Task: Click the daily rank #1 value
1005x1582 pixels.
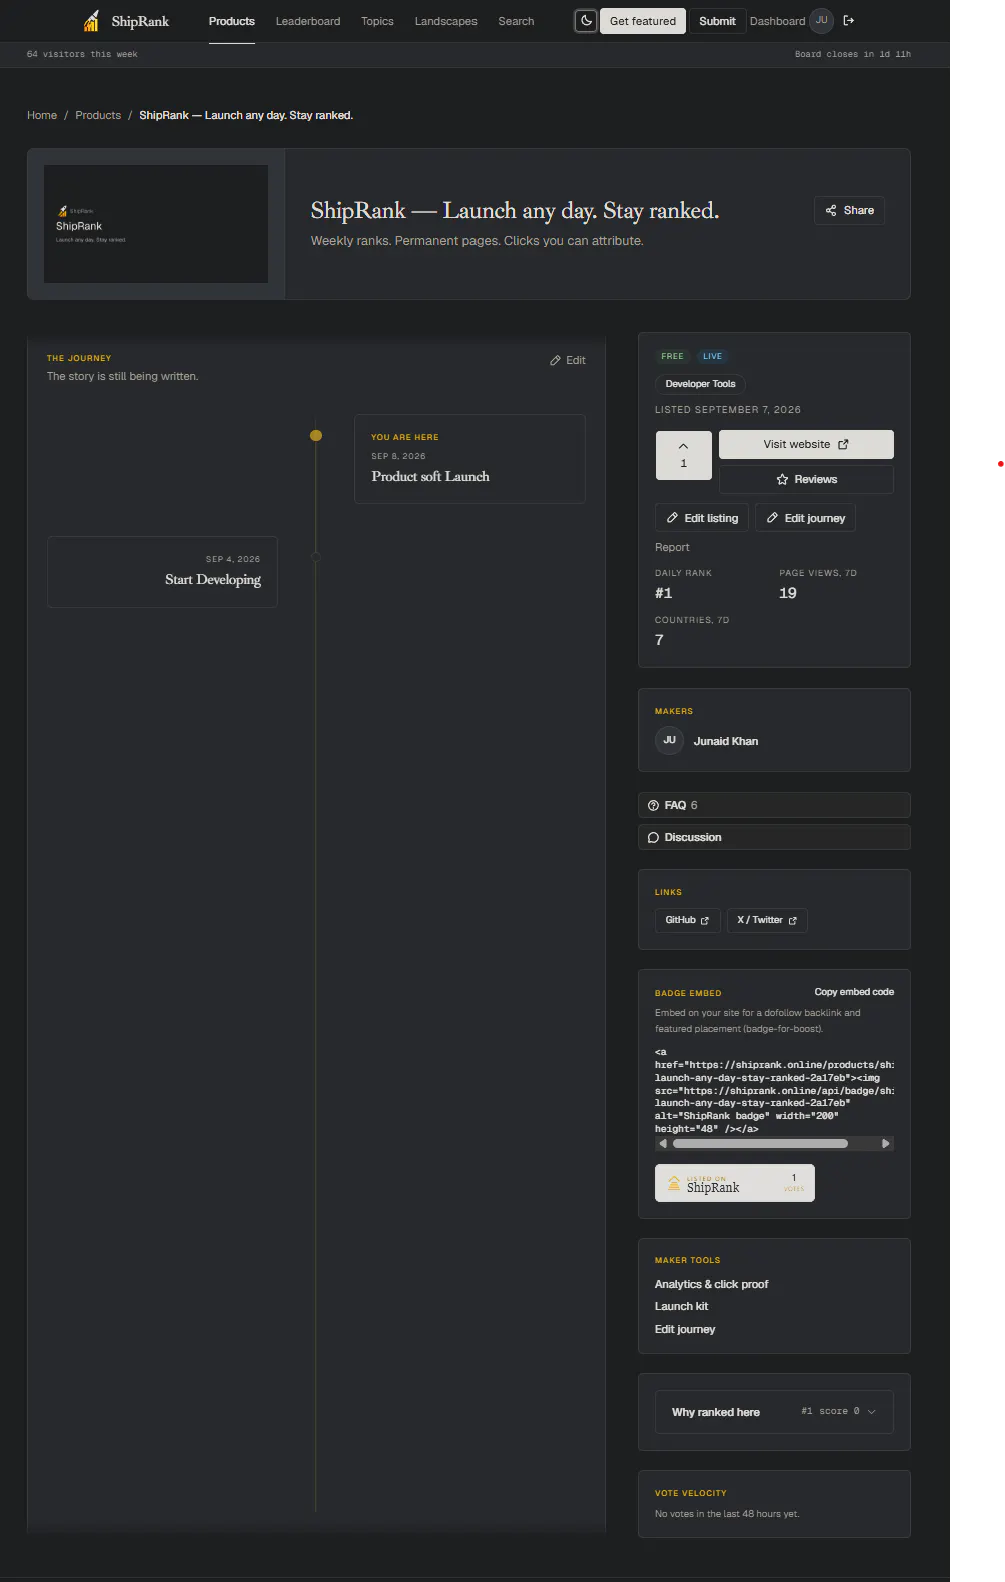Action: click(663, 593)
